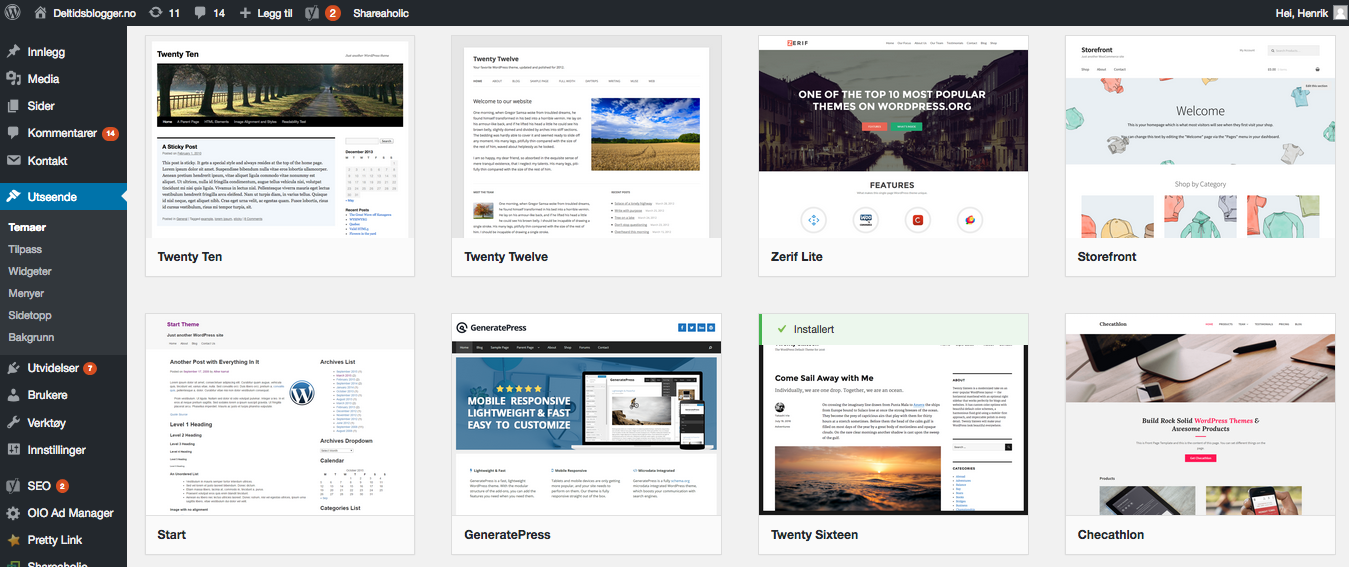
Task: Click the Brukere person icon
Action: click(x=14, y=395)
